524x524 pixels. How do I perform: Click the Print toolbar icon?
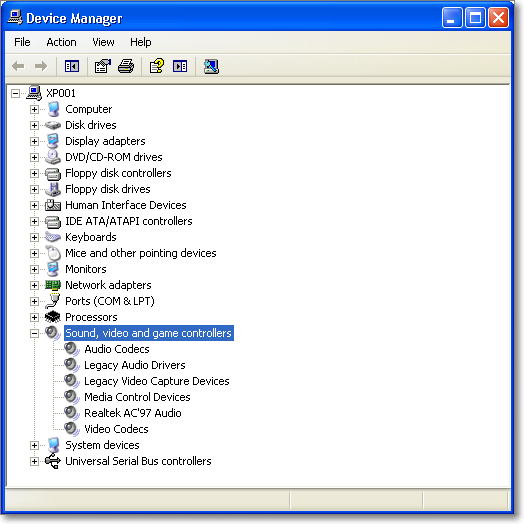pos(126,66)
